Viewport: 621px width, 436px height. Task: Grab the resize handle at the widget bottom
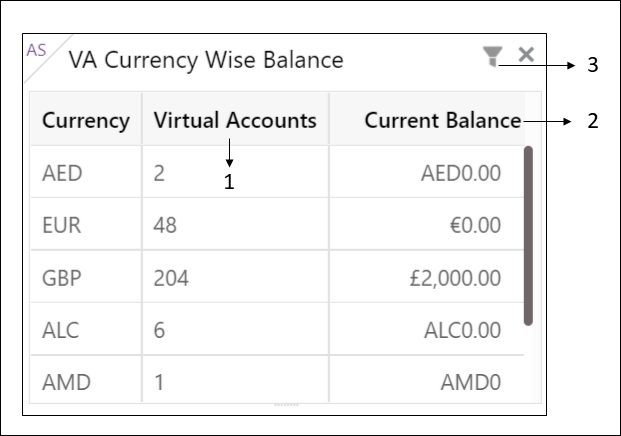[286, 405]
